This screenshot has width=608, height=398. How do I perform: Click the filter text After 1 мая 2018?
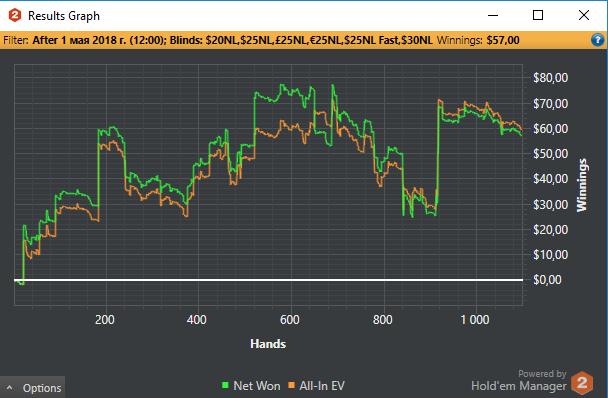tap(99, 40)
